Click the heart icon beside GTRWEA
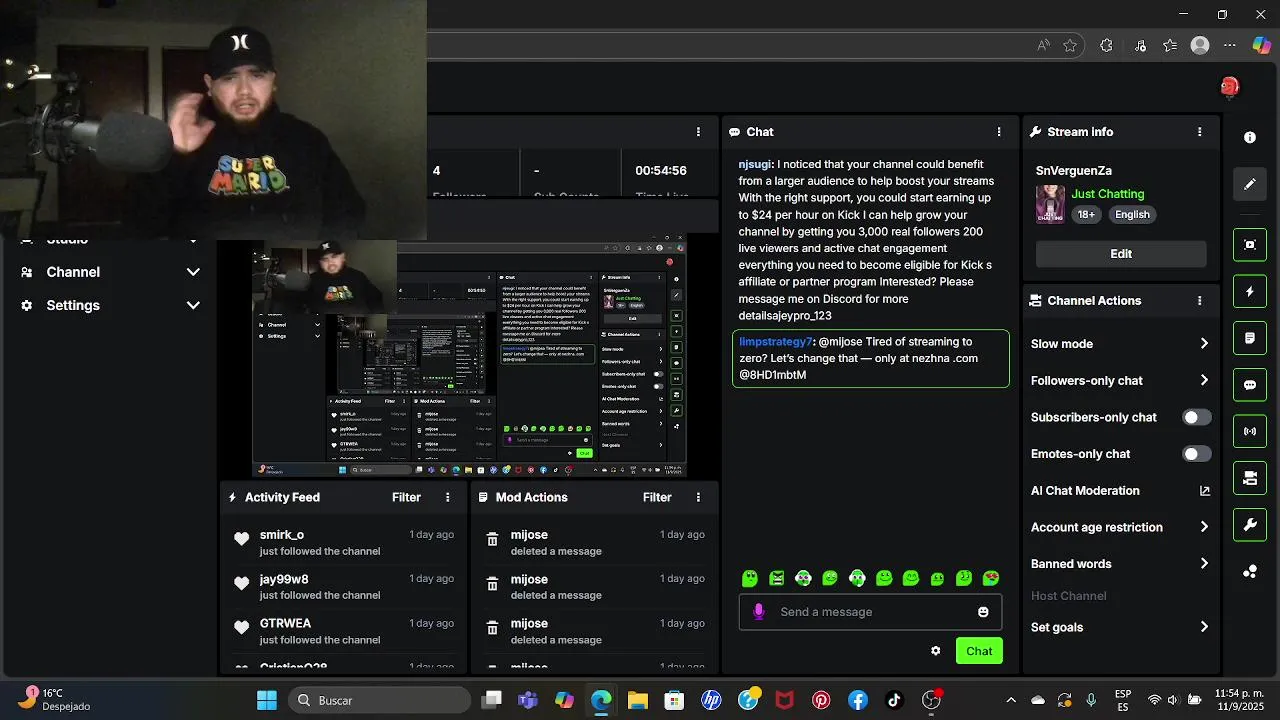 (241, 628)
